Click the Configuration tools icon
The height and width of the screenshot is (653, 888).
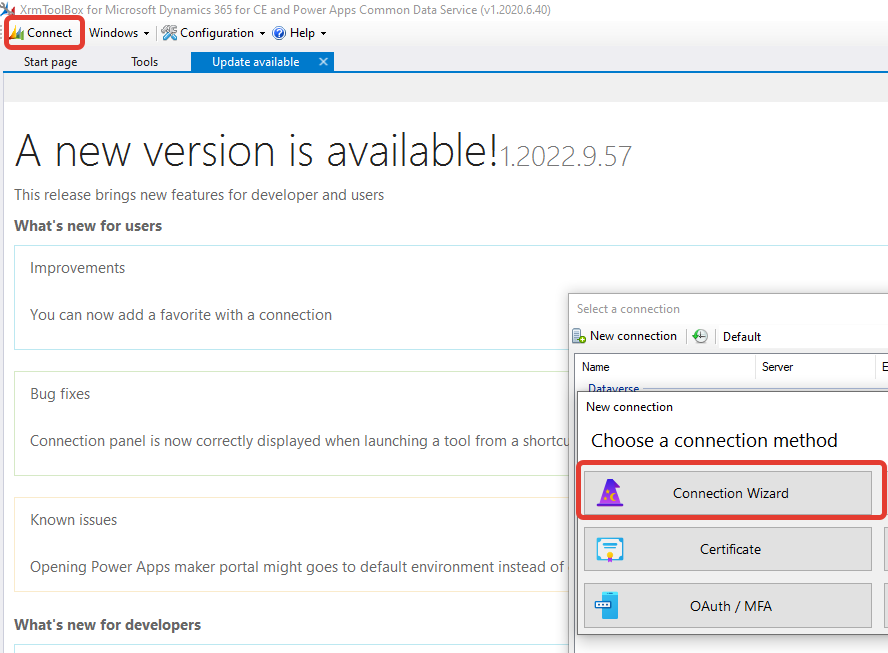(169, 33)
